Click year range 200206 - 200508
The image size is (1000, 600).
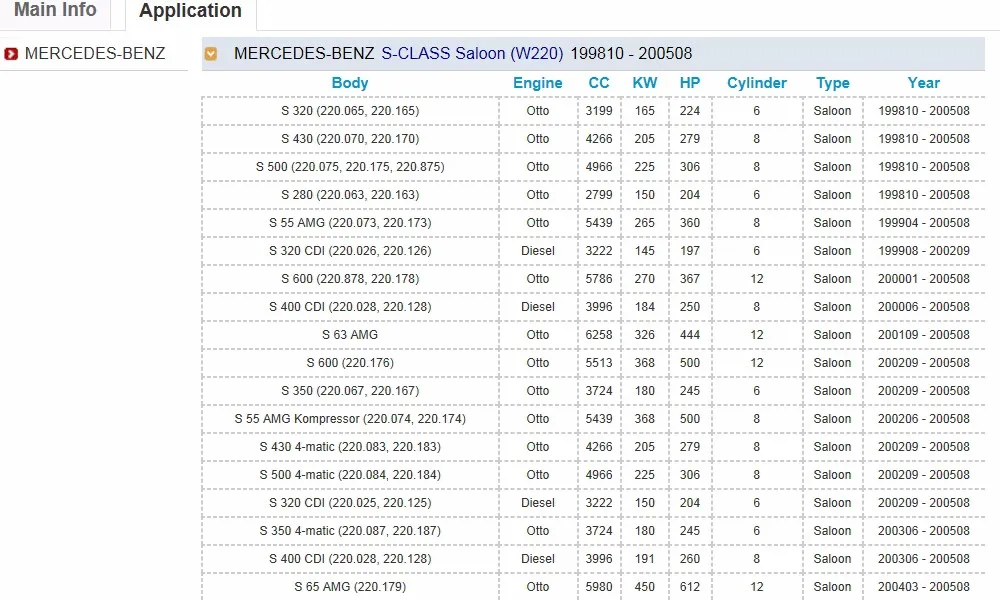pos(923,419)
